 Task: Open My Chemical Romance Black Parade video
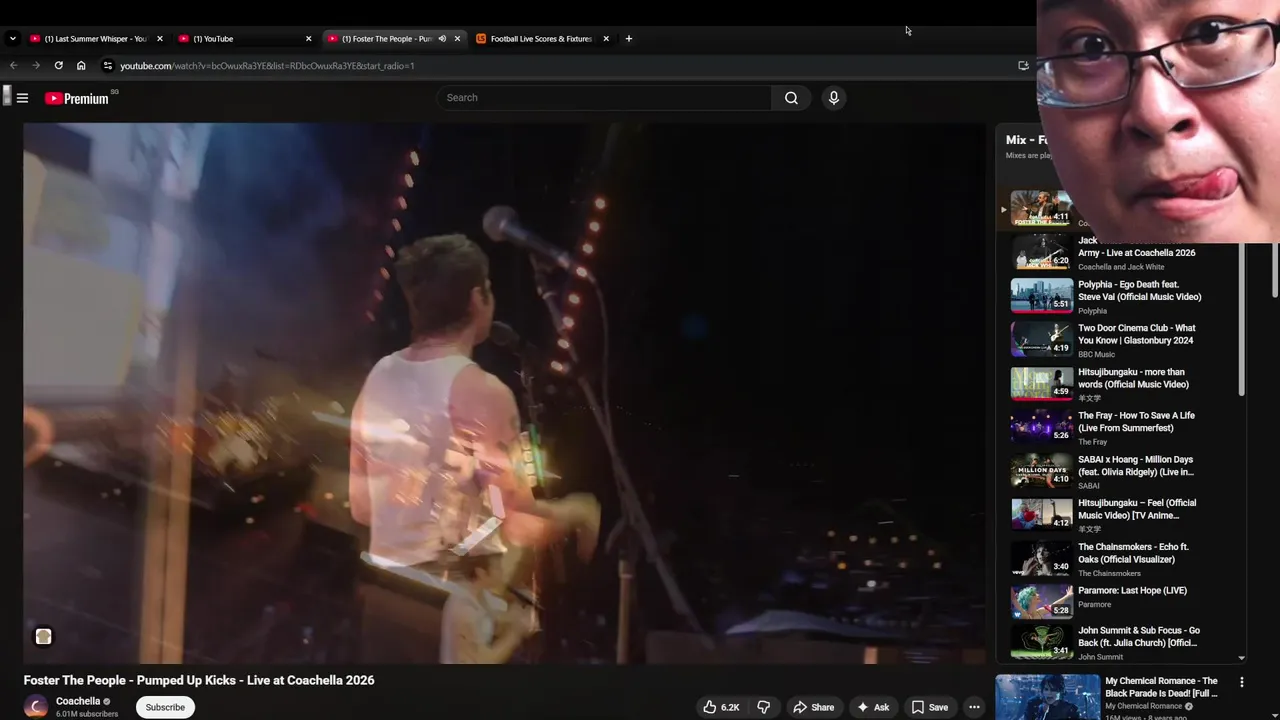(x=1161, y=687)
